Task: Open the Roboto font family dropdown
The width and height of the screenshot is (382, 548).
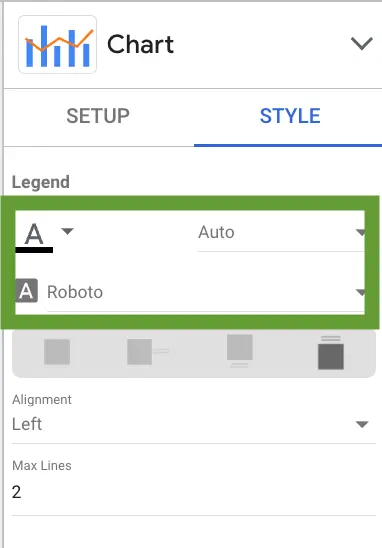Action: pos(206,293)
